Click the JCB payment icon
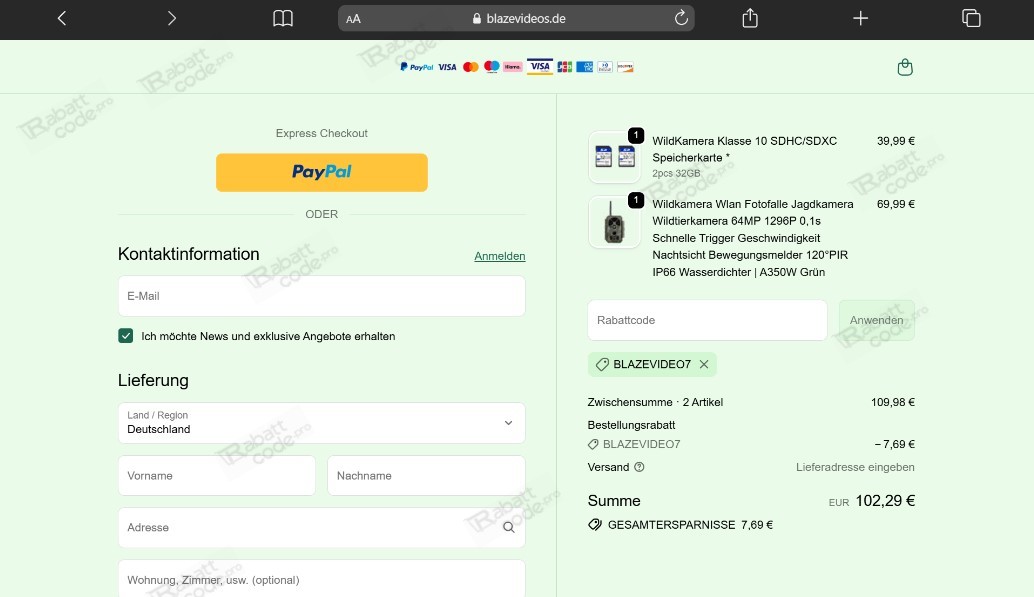 click(564, 66)
